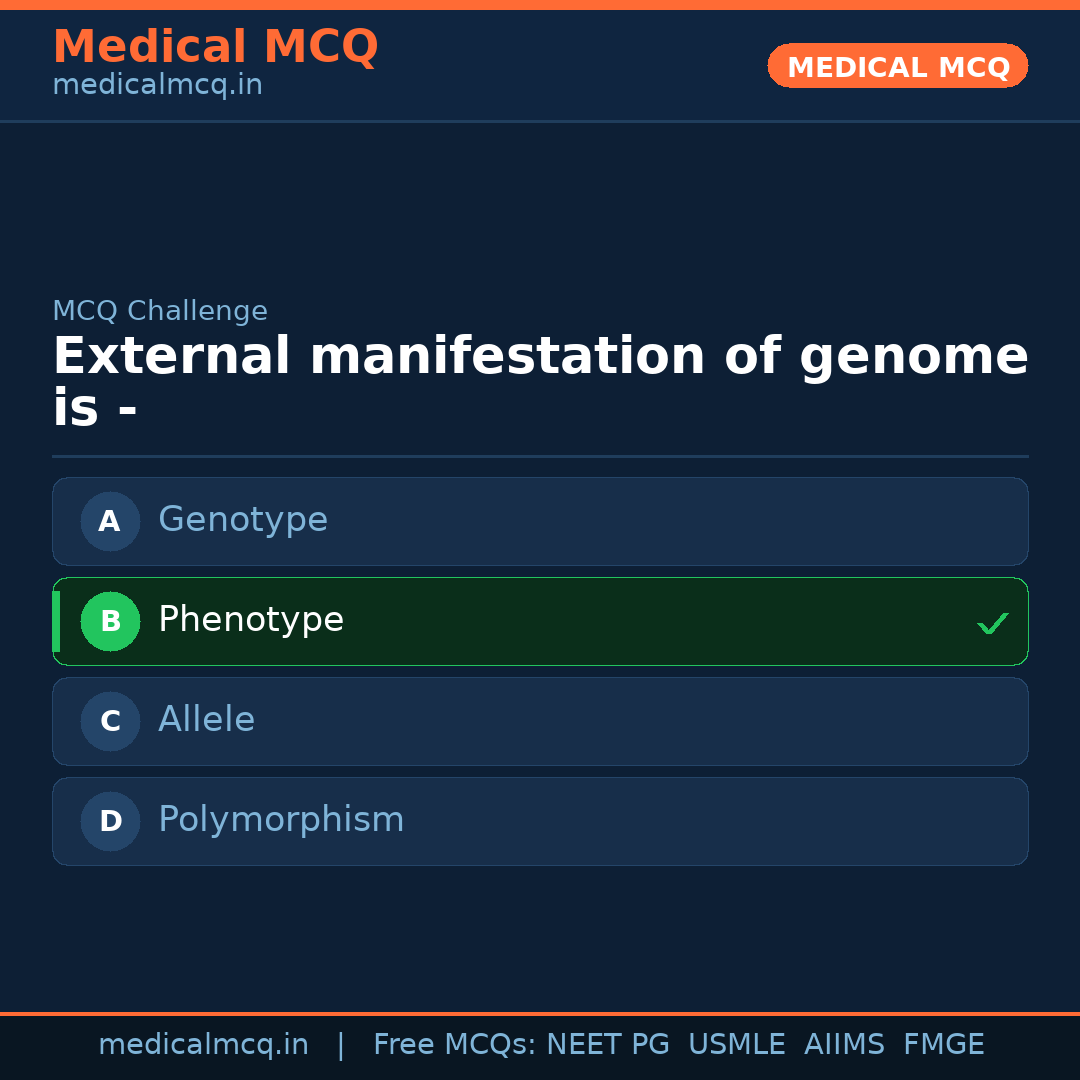Click the question text about genome
The height and width of the screenshot is (1080, 1080).
coord(540,382)
